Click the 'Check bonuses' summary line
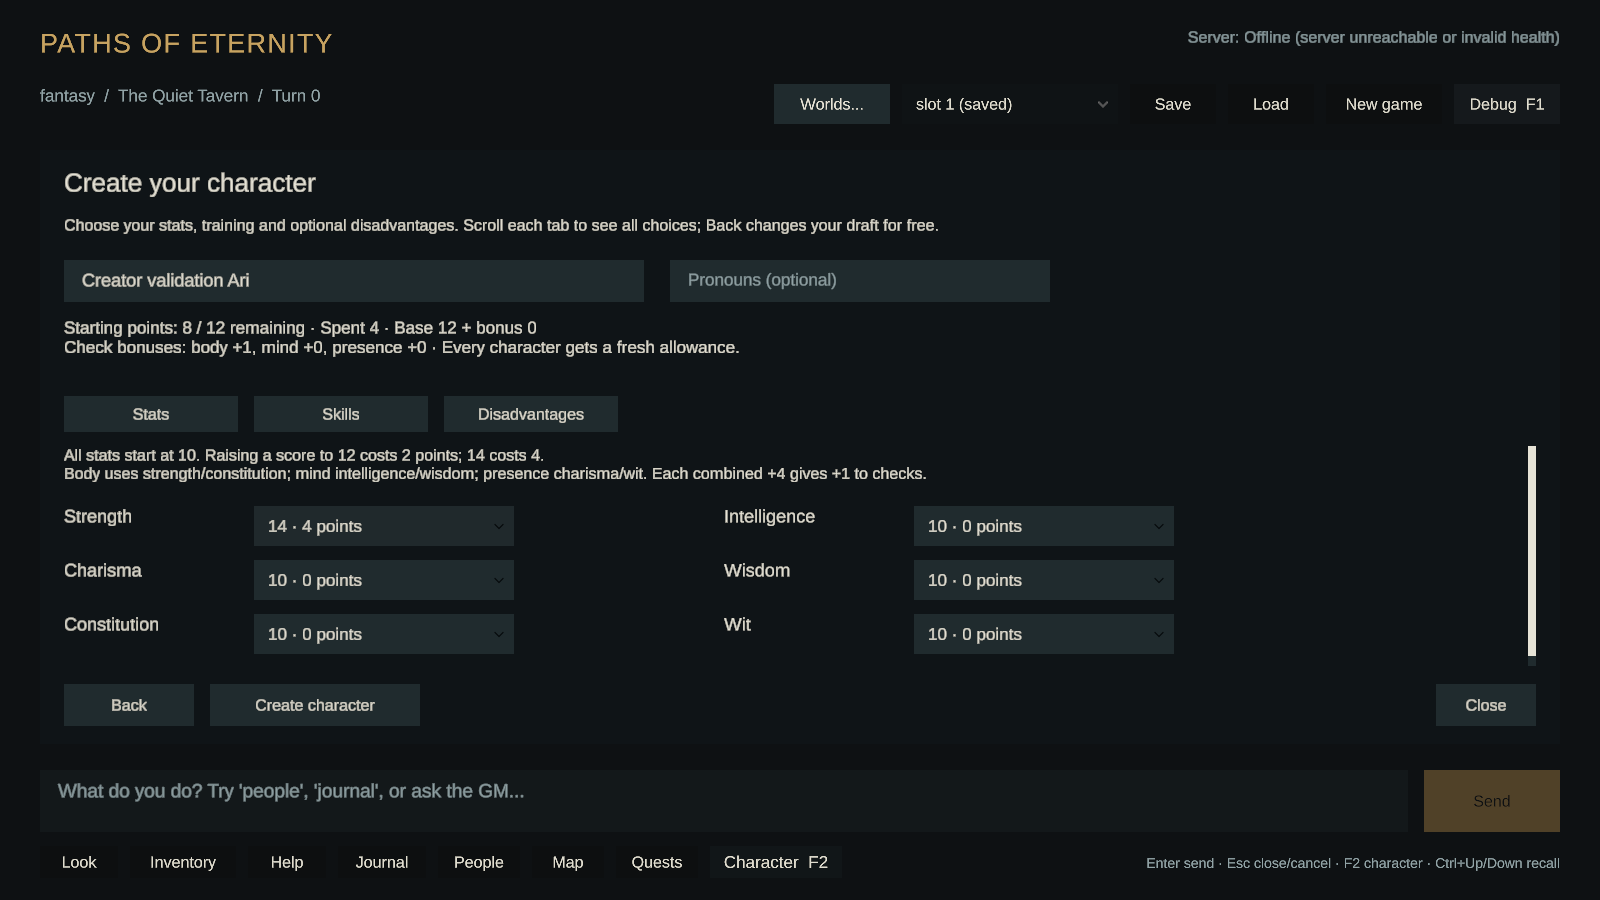The height and width of the screenshot is (900, 1600). tap(401, 347)
